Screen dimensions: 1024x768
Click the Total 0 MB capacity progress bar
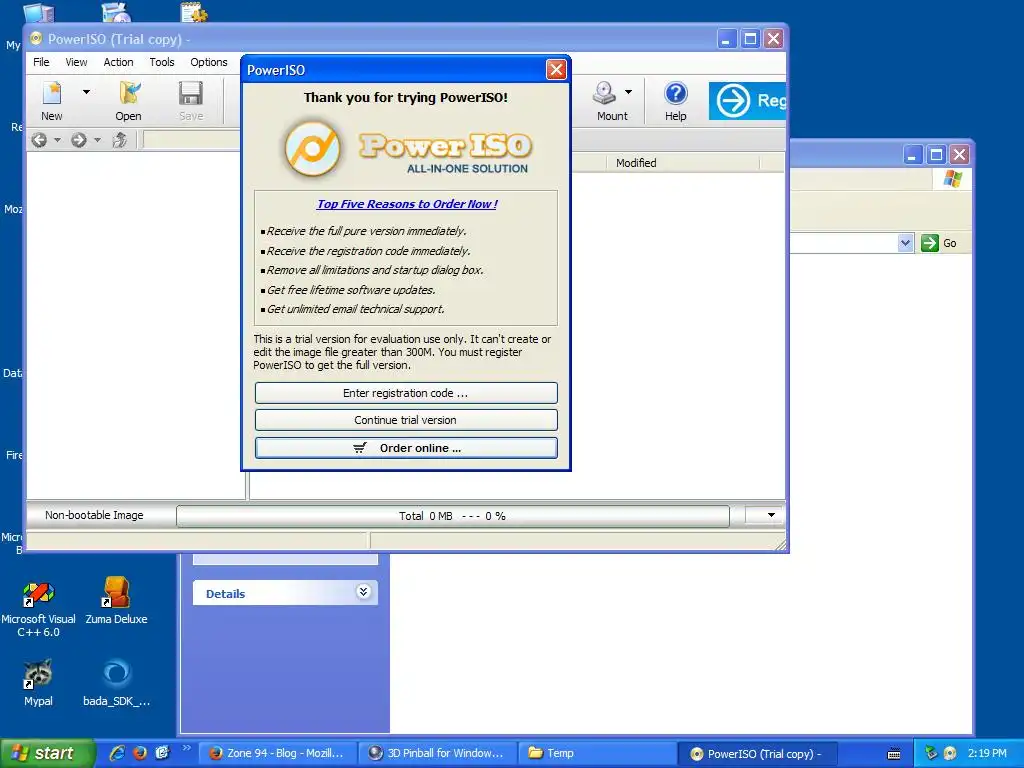pyautogui.click(x=453, y=516)
